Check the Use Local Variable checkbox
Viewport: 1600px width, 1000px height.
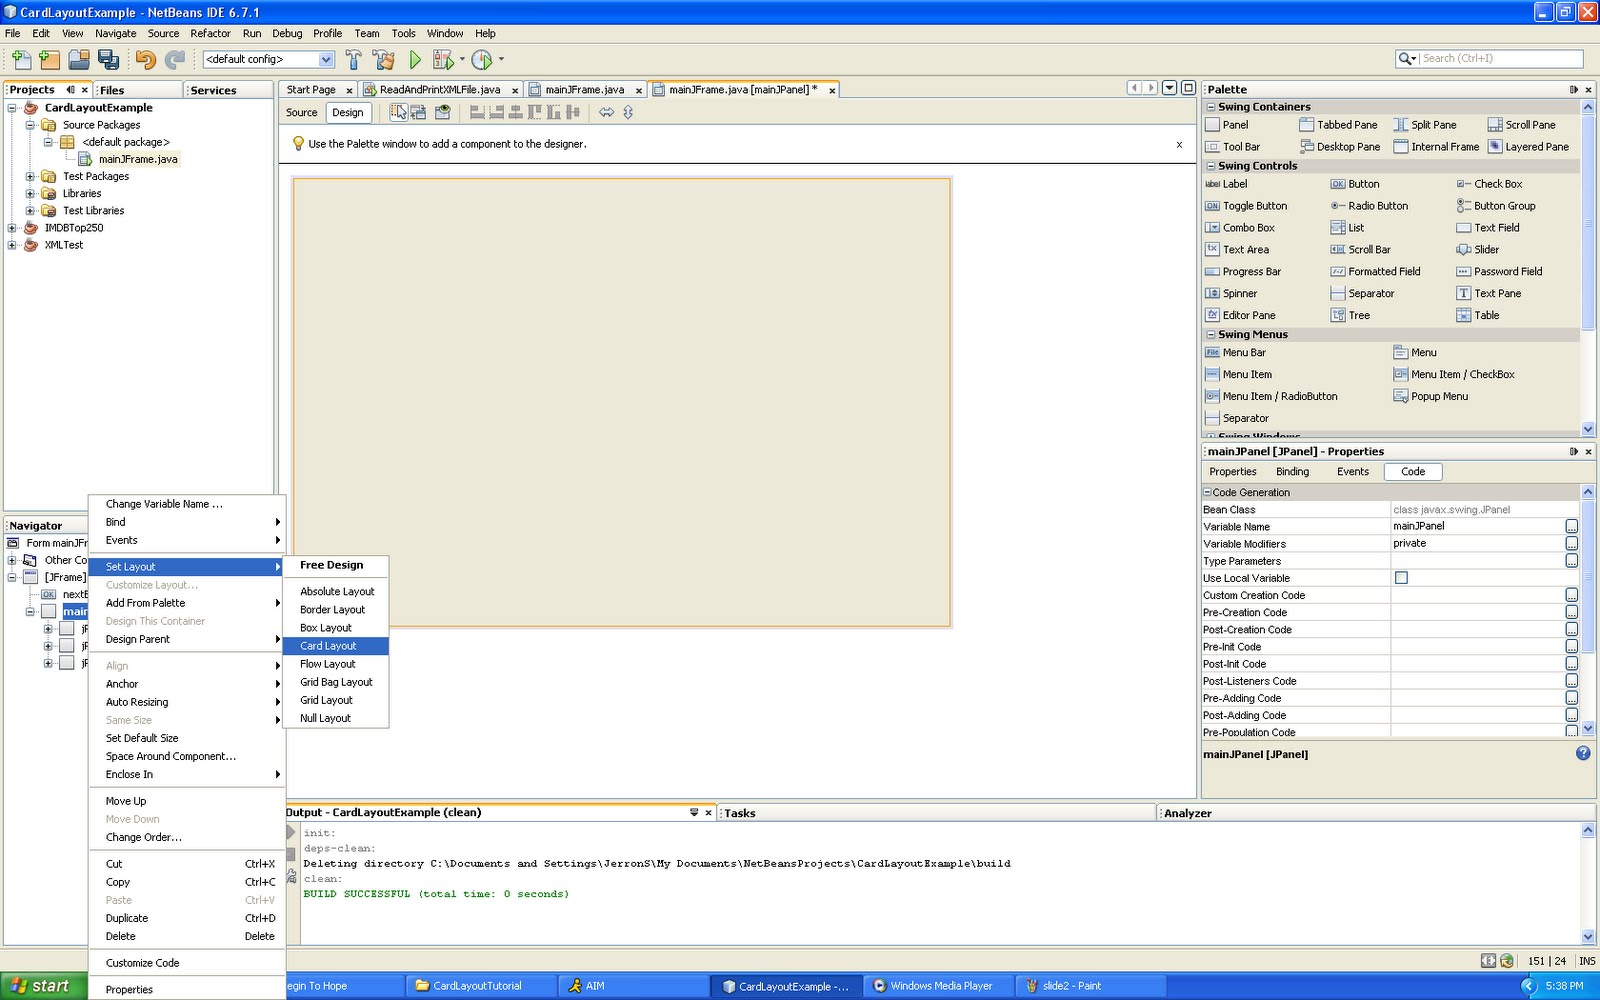[1402, 577]
